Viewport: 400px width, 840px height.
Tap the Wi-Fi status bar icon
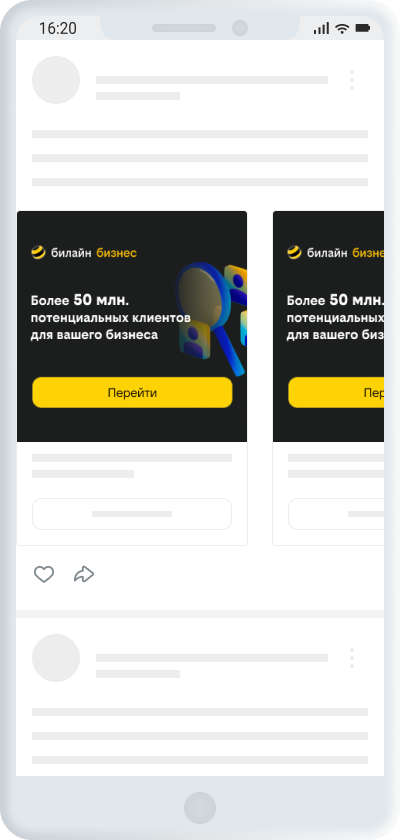tap(342, 28)
